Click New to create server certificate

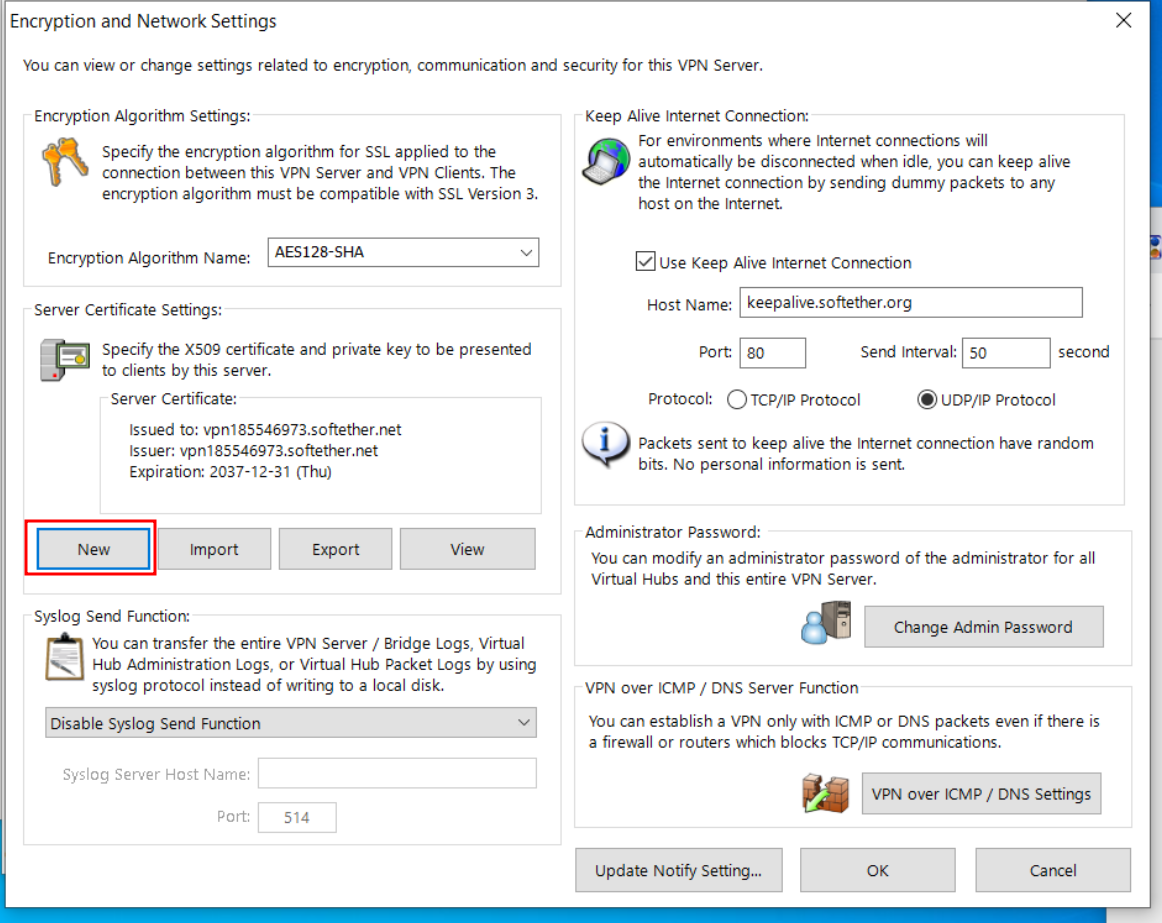click(x=93, y=549)
